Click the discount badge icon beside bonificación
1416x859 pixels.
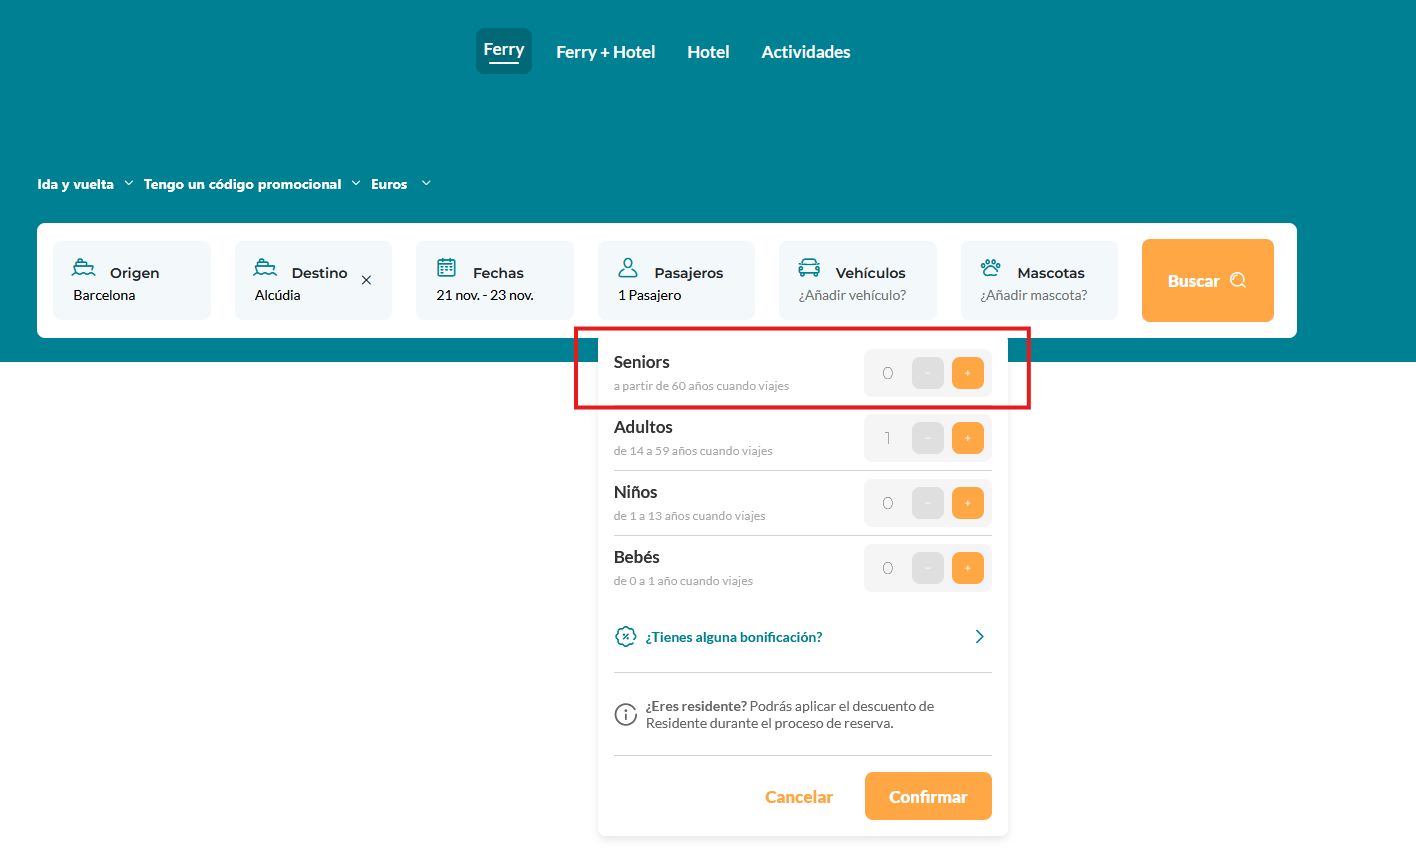(x=625, y=637)
